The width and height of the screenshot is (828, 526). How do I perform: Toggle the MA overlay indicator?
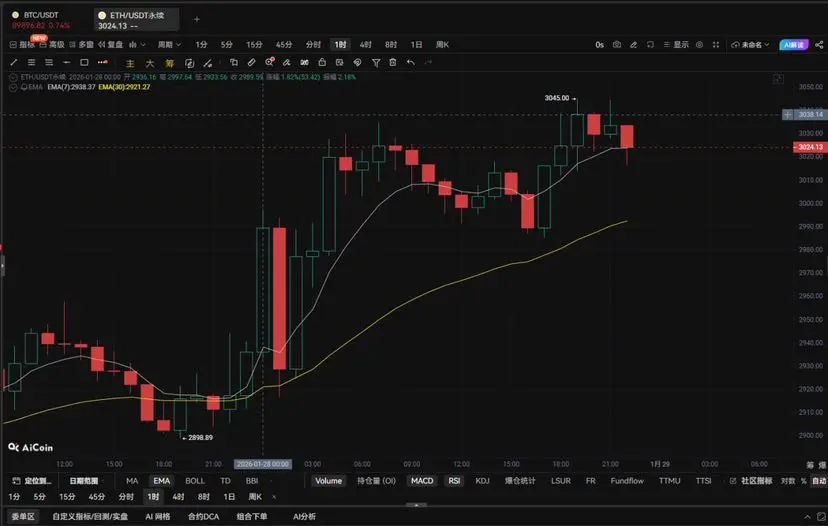click(x=132, y=481)
